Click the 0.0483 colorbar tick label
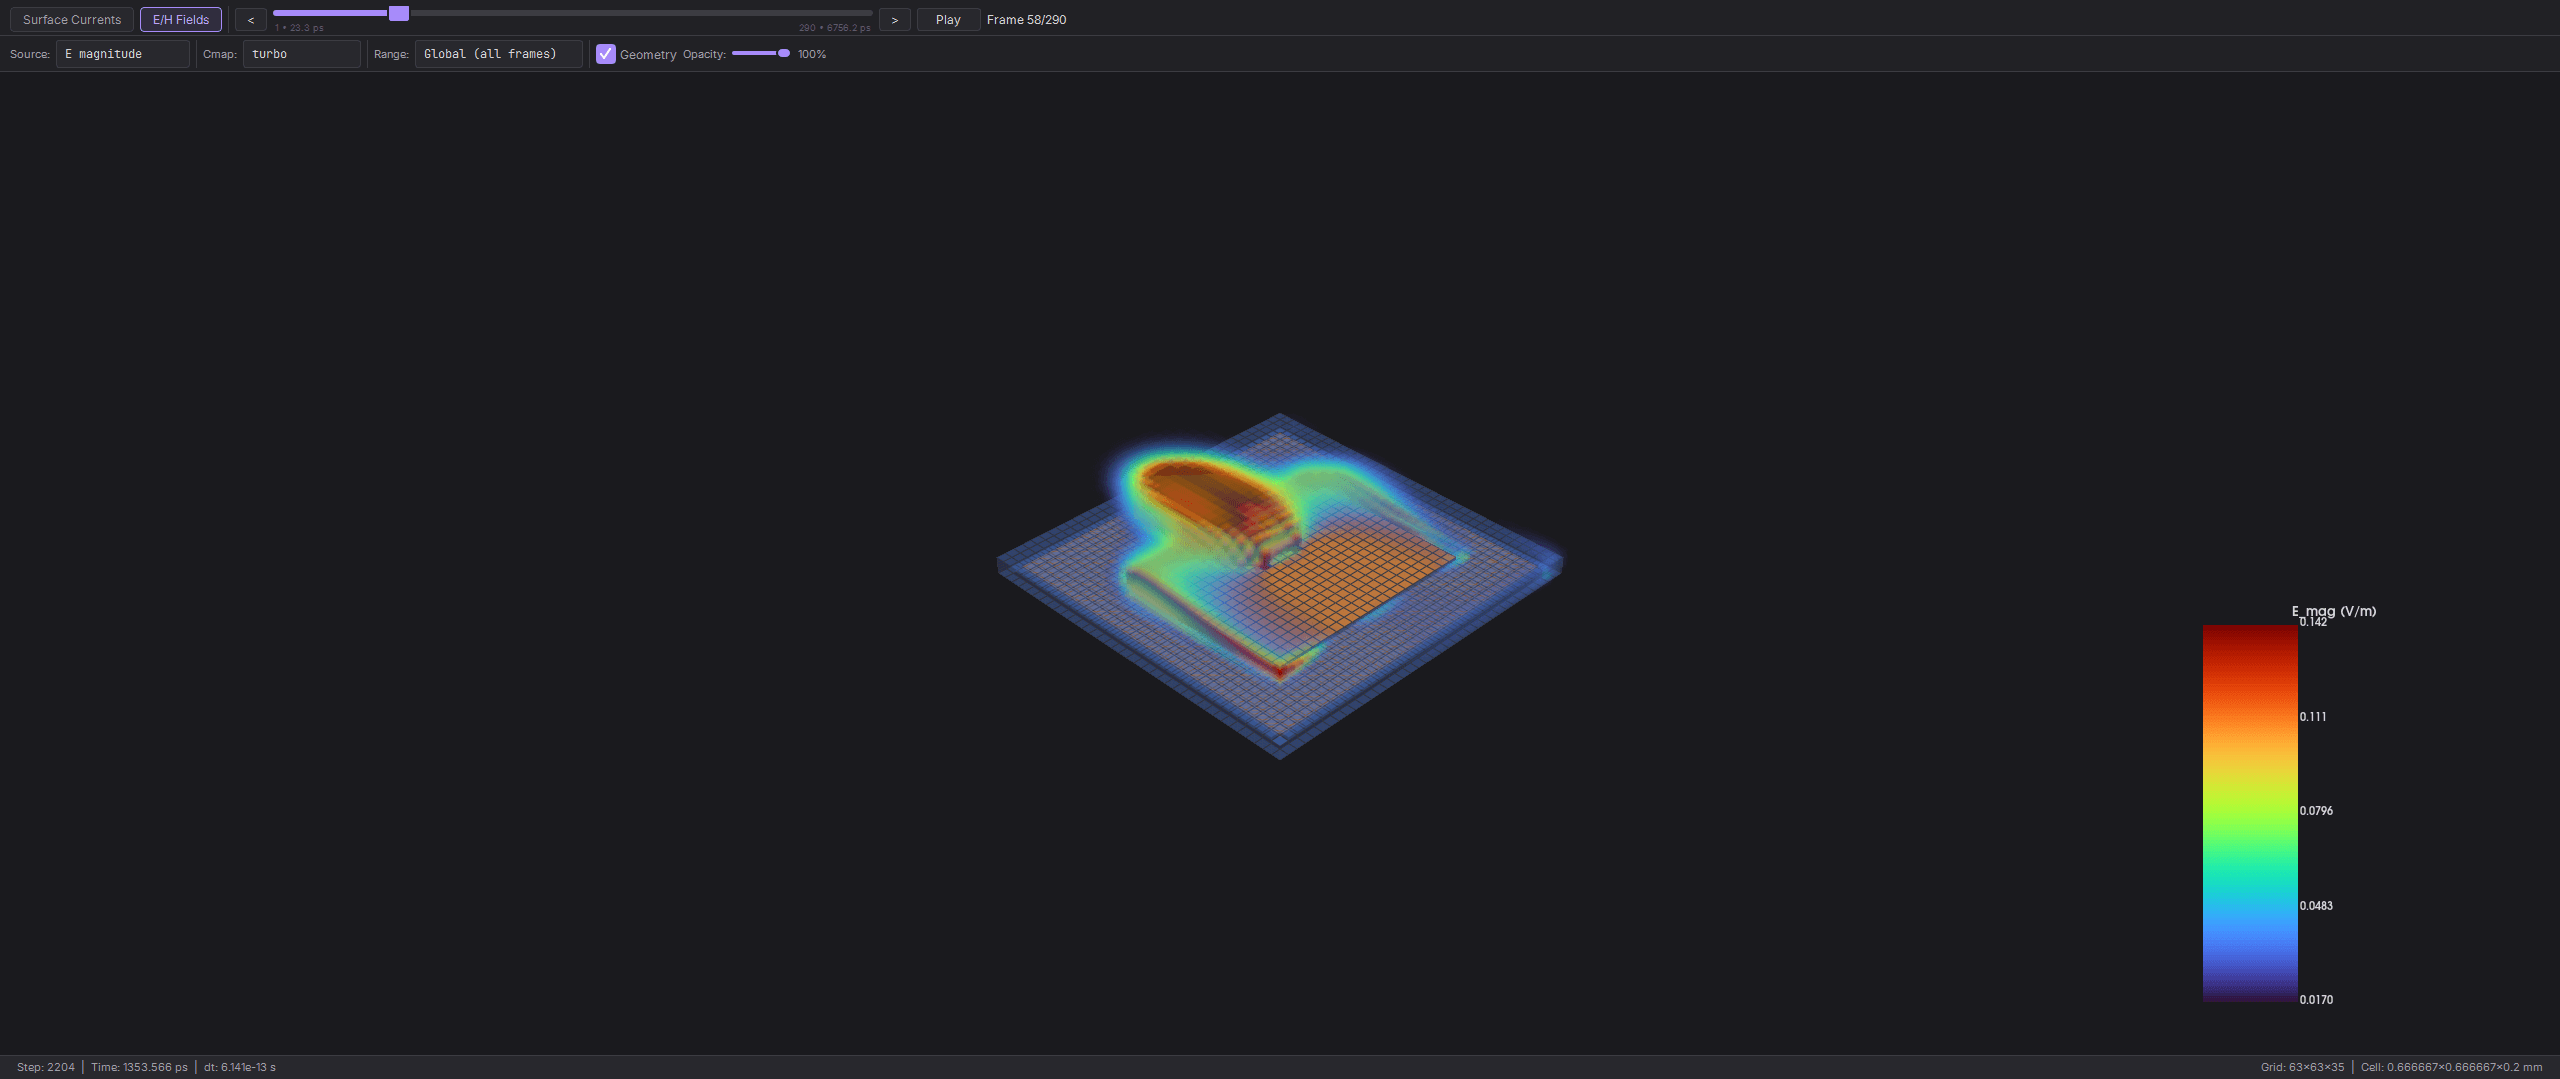 (x=2316, y=906)
